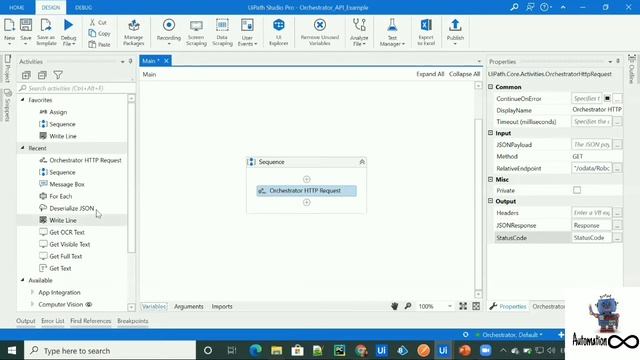
Task: Click expand all activities icon
Action: tap(26, 75)
